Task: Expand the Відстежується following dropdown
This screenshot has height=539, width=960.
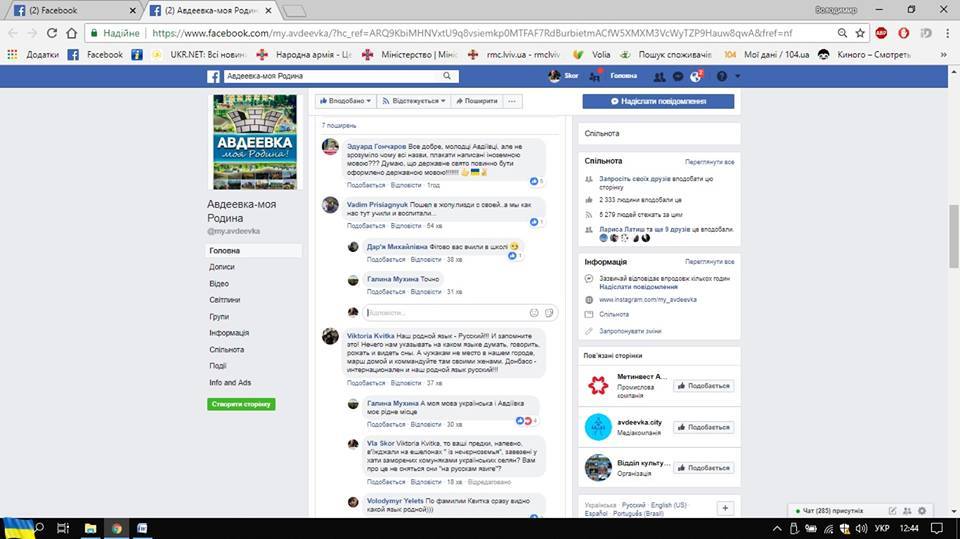Action: pyautogui.click(x=415, y=101)
